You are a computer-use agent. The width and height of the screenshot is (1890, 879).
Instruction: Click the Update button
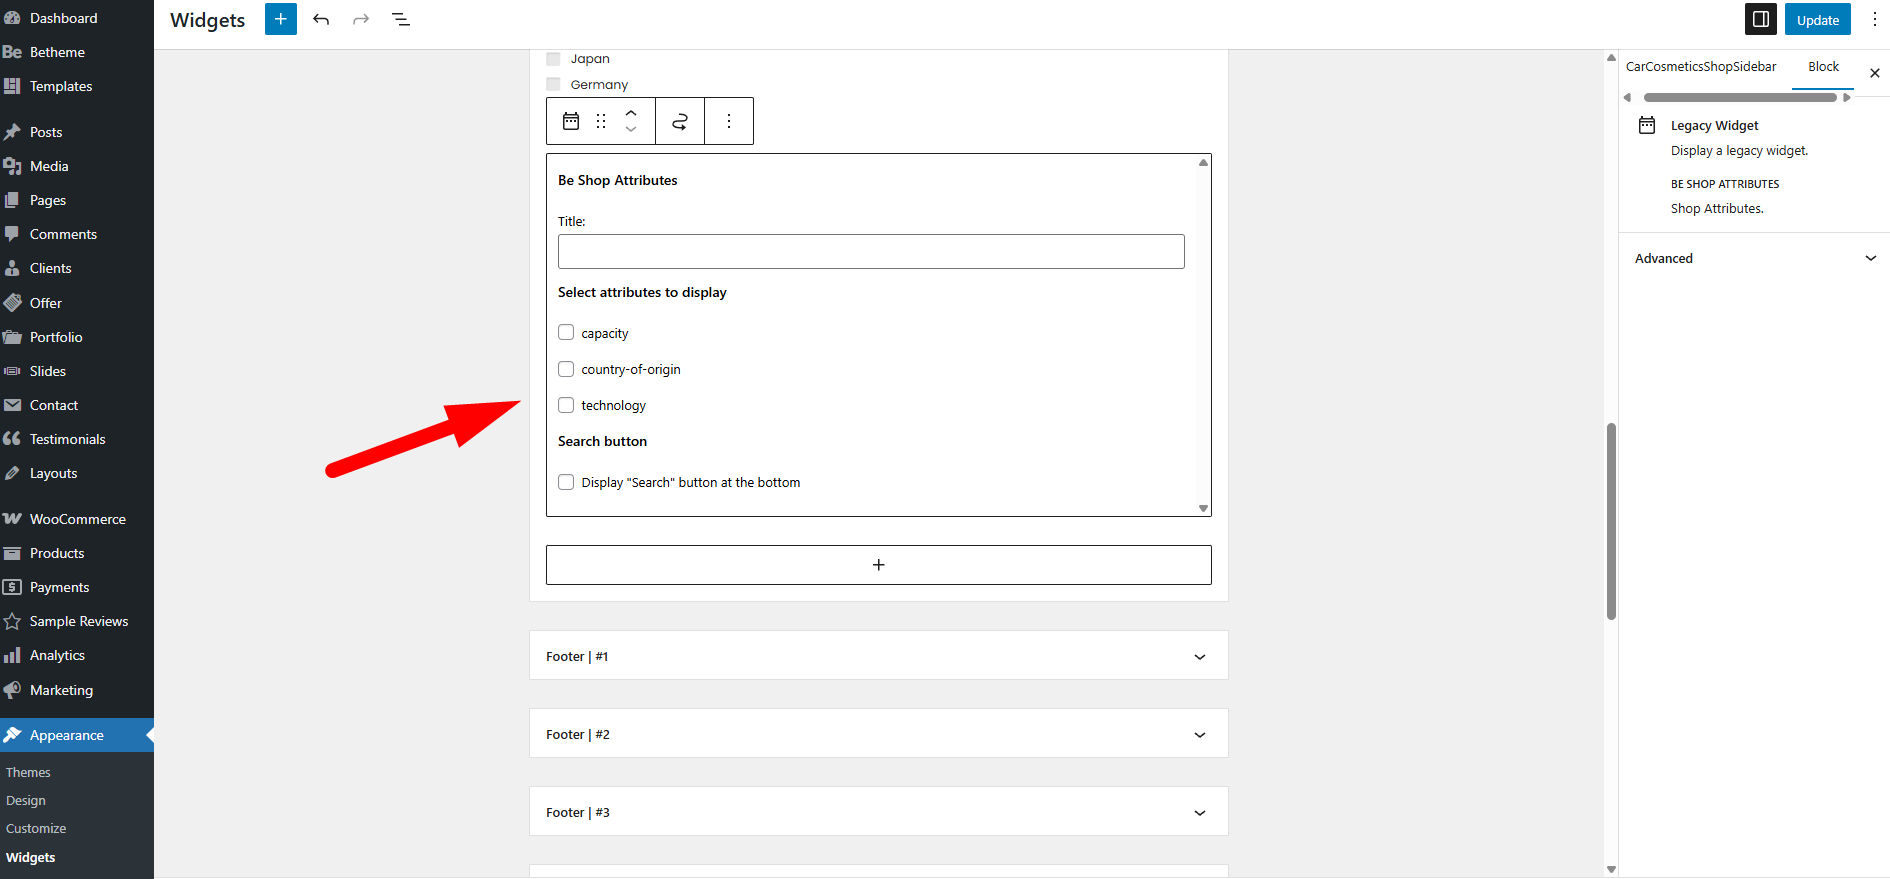[x=1817, y=20]
